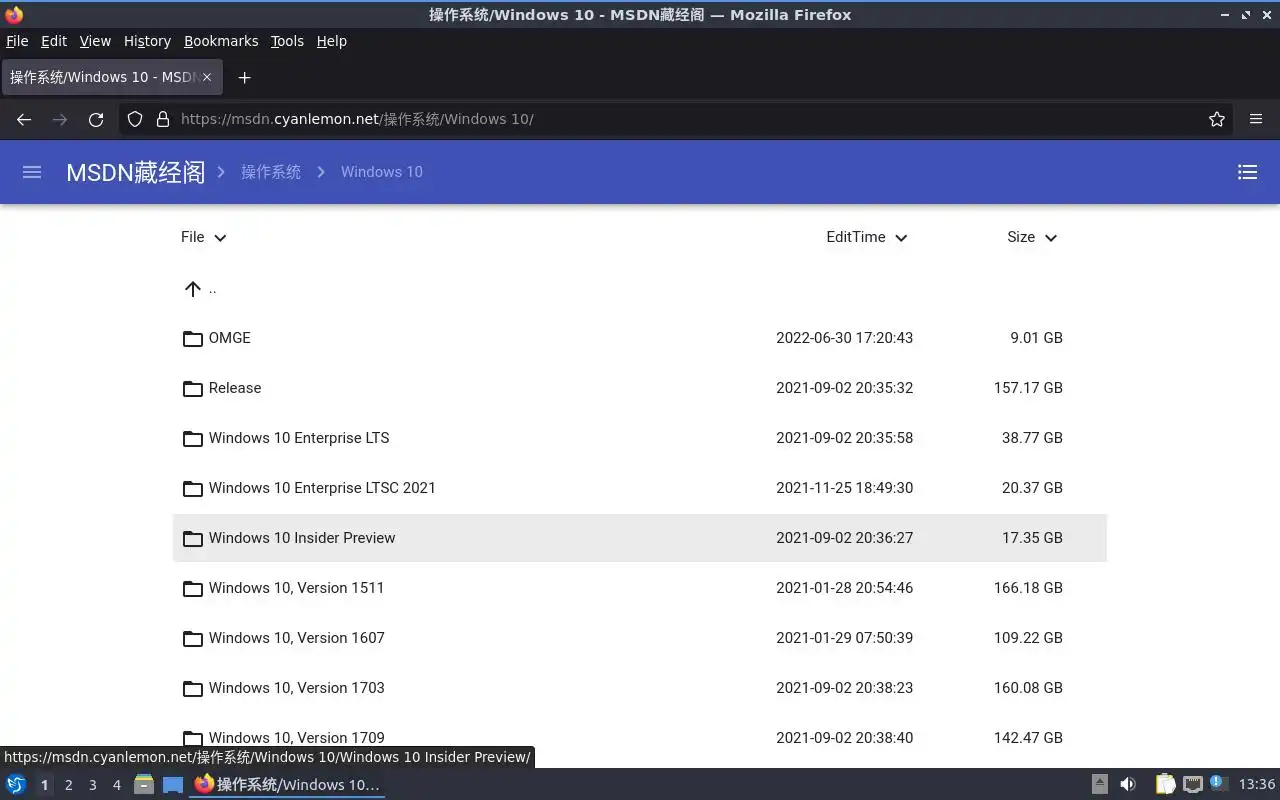
Task: Click the Insider Preview folder icon
Action: tap(193, 538)
